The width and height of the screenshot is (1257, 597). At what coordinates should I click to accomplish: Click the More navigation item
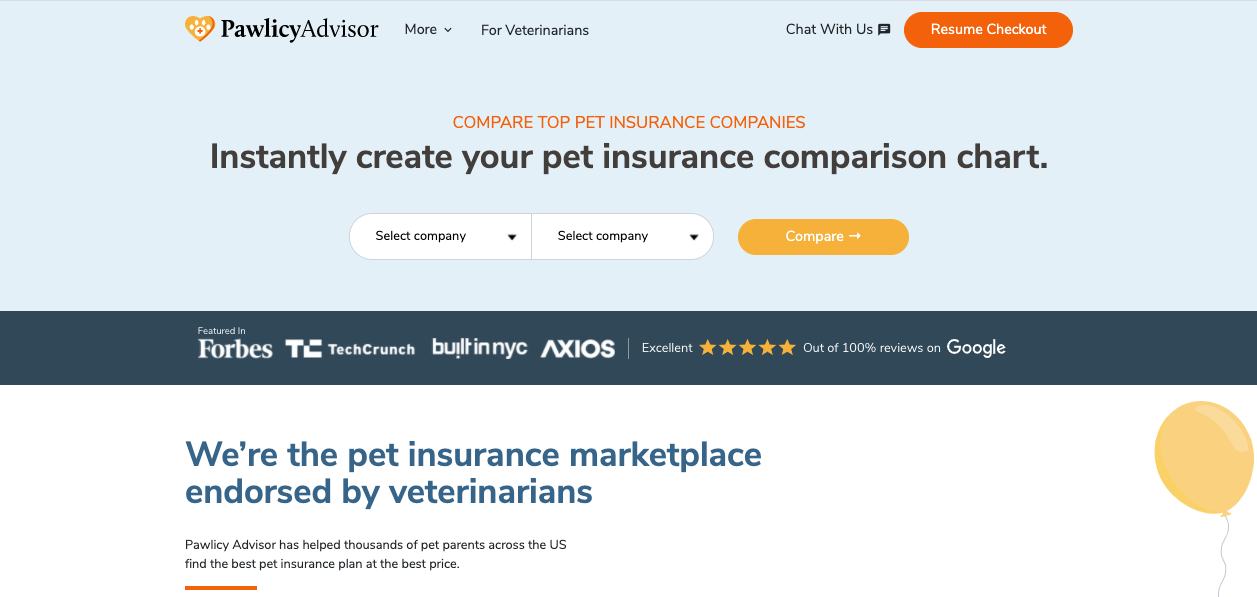(421, 30)
